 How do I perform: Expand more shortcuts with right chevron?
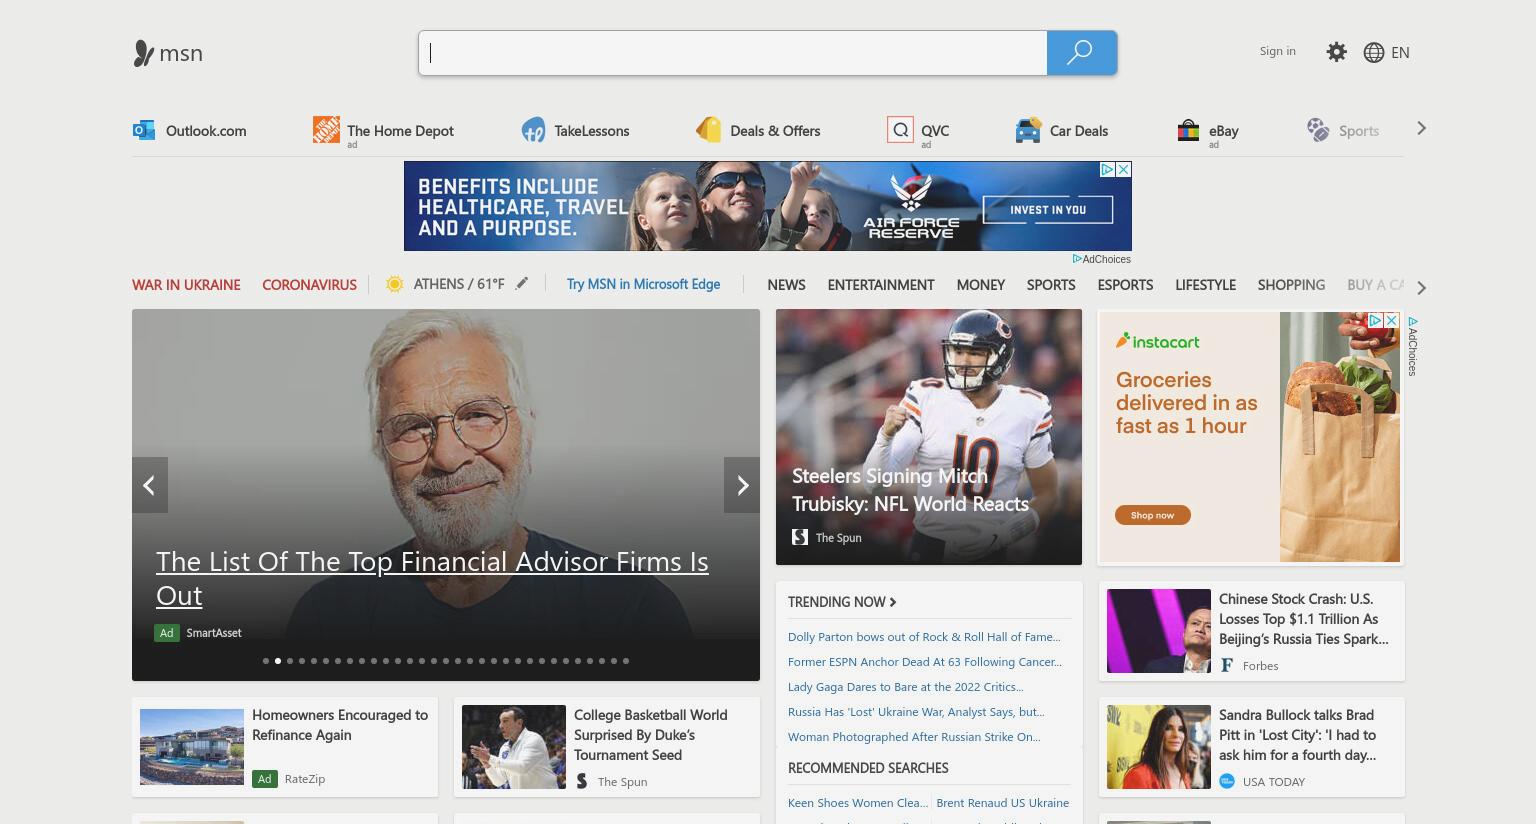point(1421,128)
